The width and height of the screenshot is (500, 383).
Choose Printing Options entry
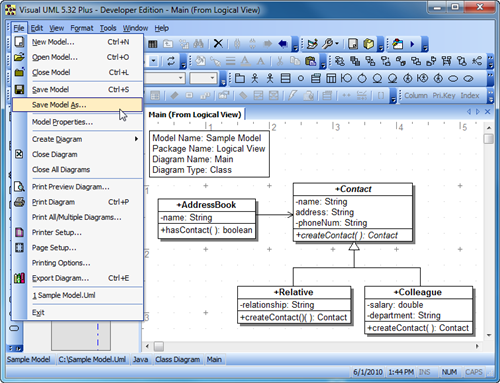(x=77, y=263)
